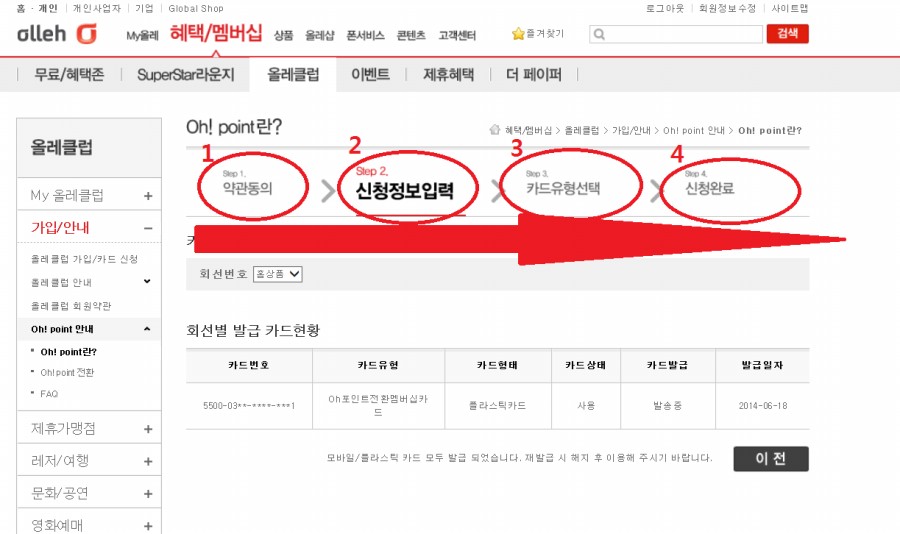Image resolution: width=900 pixels, height=534 pixels.
Task: Click the search magnifier icon
Action: [599, 34]
